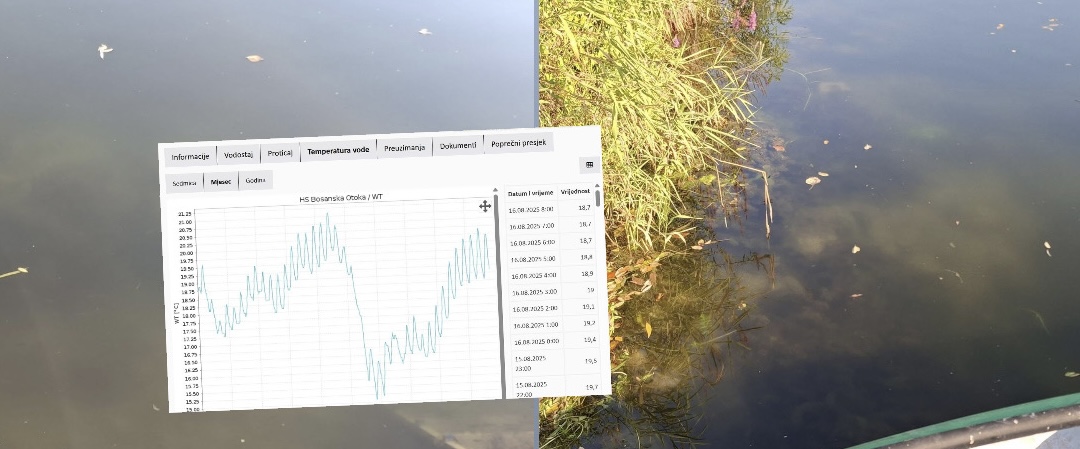Open the Proticaj tab
Image resolution: width=1080 pixels, height=449 pixels.
coord(280,153)
